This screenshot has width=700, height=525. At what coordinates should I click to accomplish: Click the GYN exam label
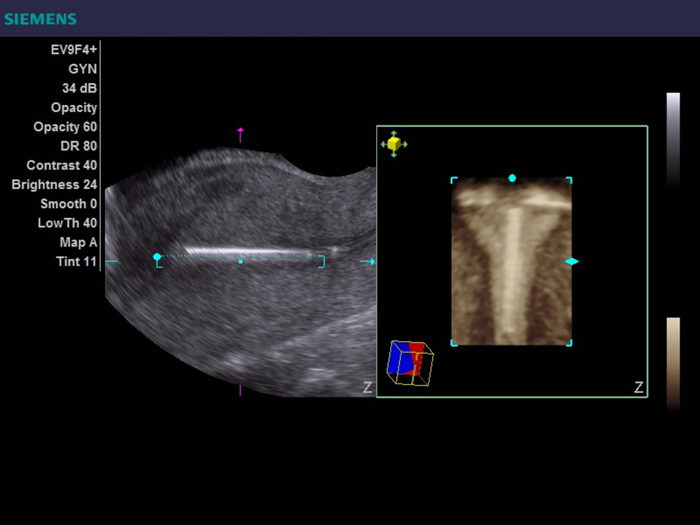coord(83,69)
